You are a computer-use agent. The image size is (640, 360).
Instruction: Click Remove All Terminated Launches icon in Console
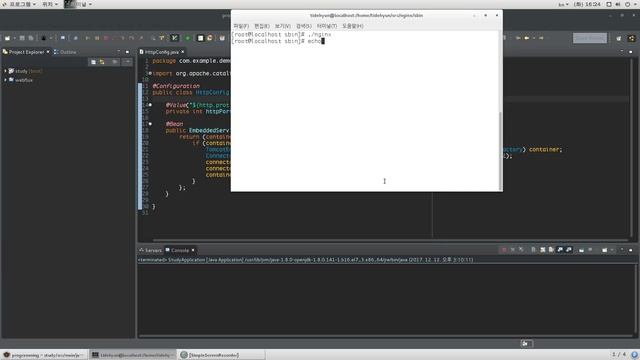click(x=521, y=250)
